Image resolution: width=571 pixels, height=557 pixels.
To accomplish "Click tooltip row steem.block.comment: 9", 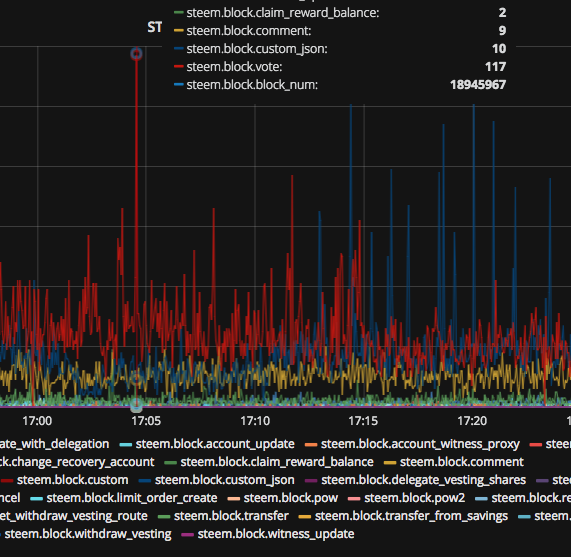I will (340, 31).
